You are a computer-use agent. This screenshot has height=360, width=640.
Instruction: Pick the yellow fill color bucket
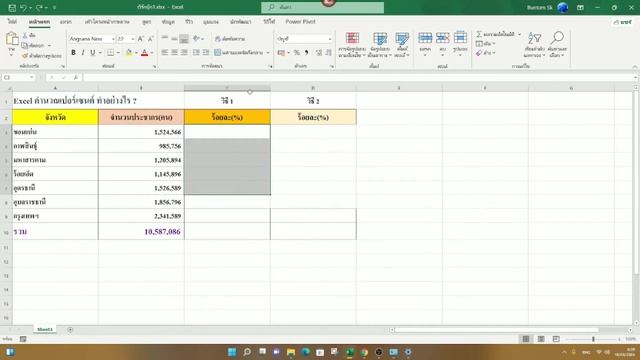click(129, 53)
